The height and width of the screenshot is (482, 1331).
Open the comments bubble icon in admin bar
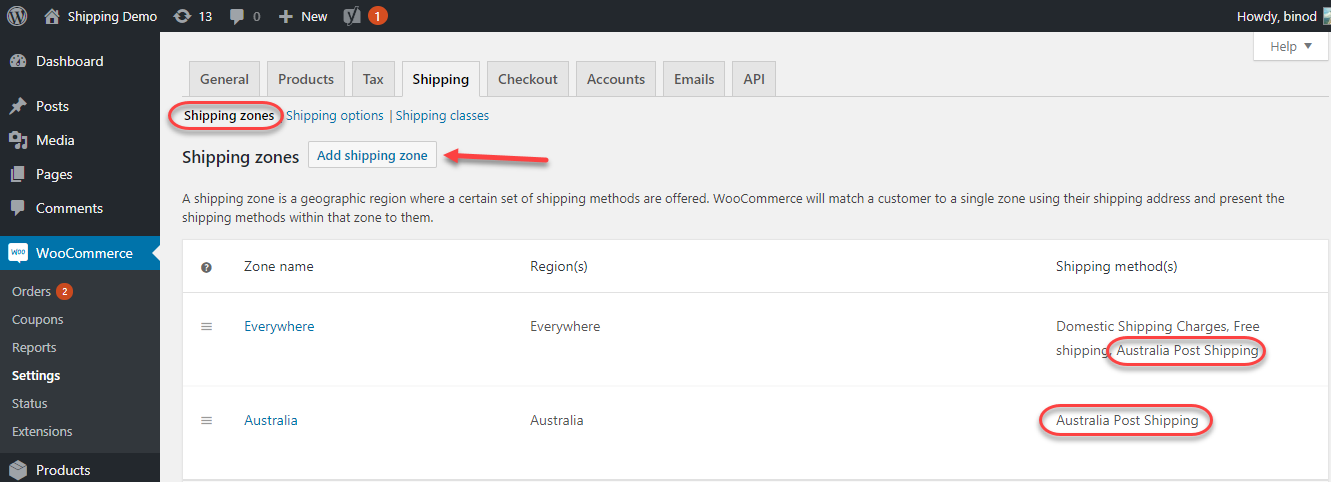(236, 16)
